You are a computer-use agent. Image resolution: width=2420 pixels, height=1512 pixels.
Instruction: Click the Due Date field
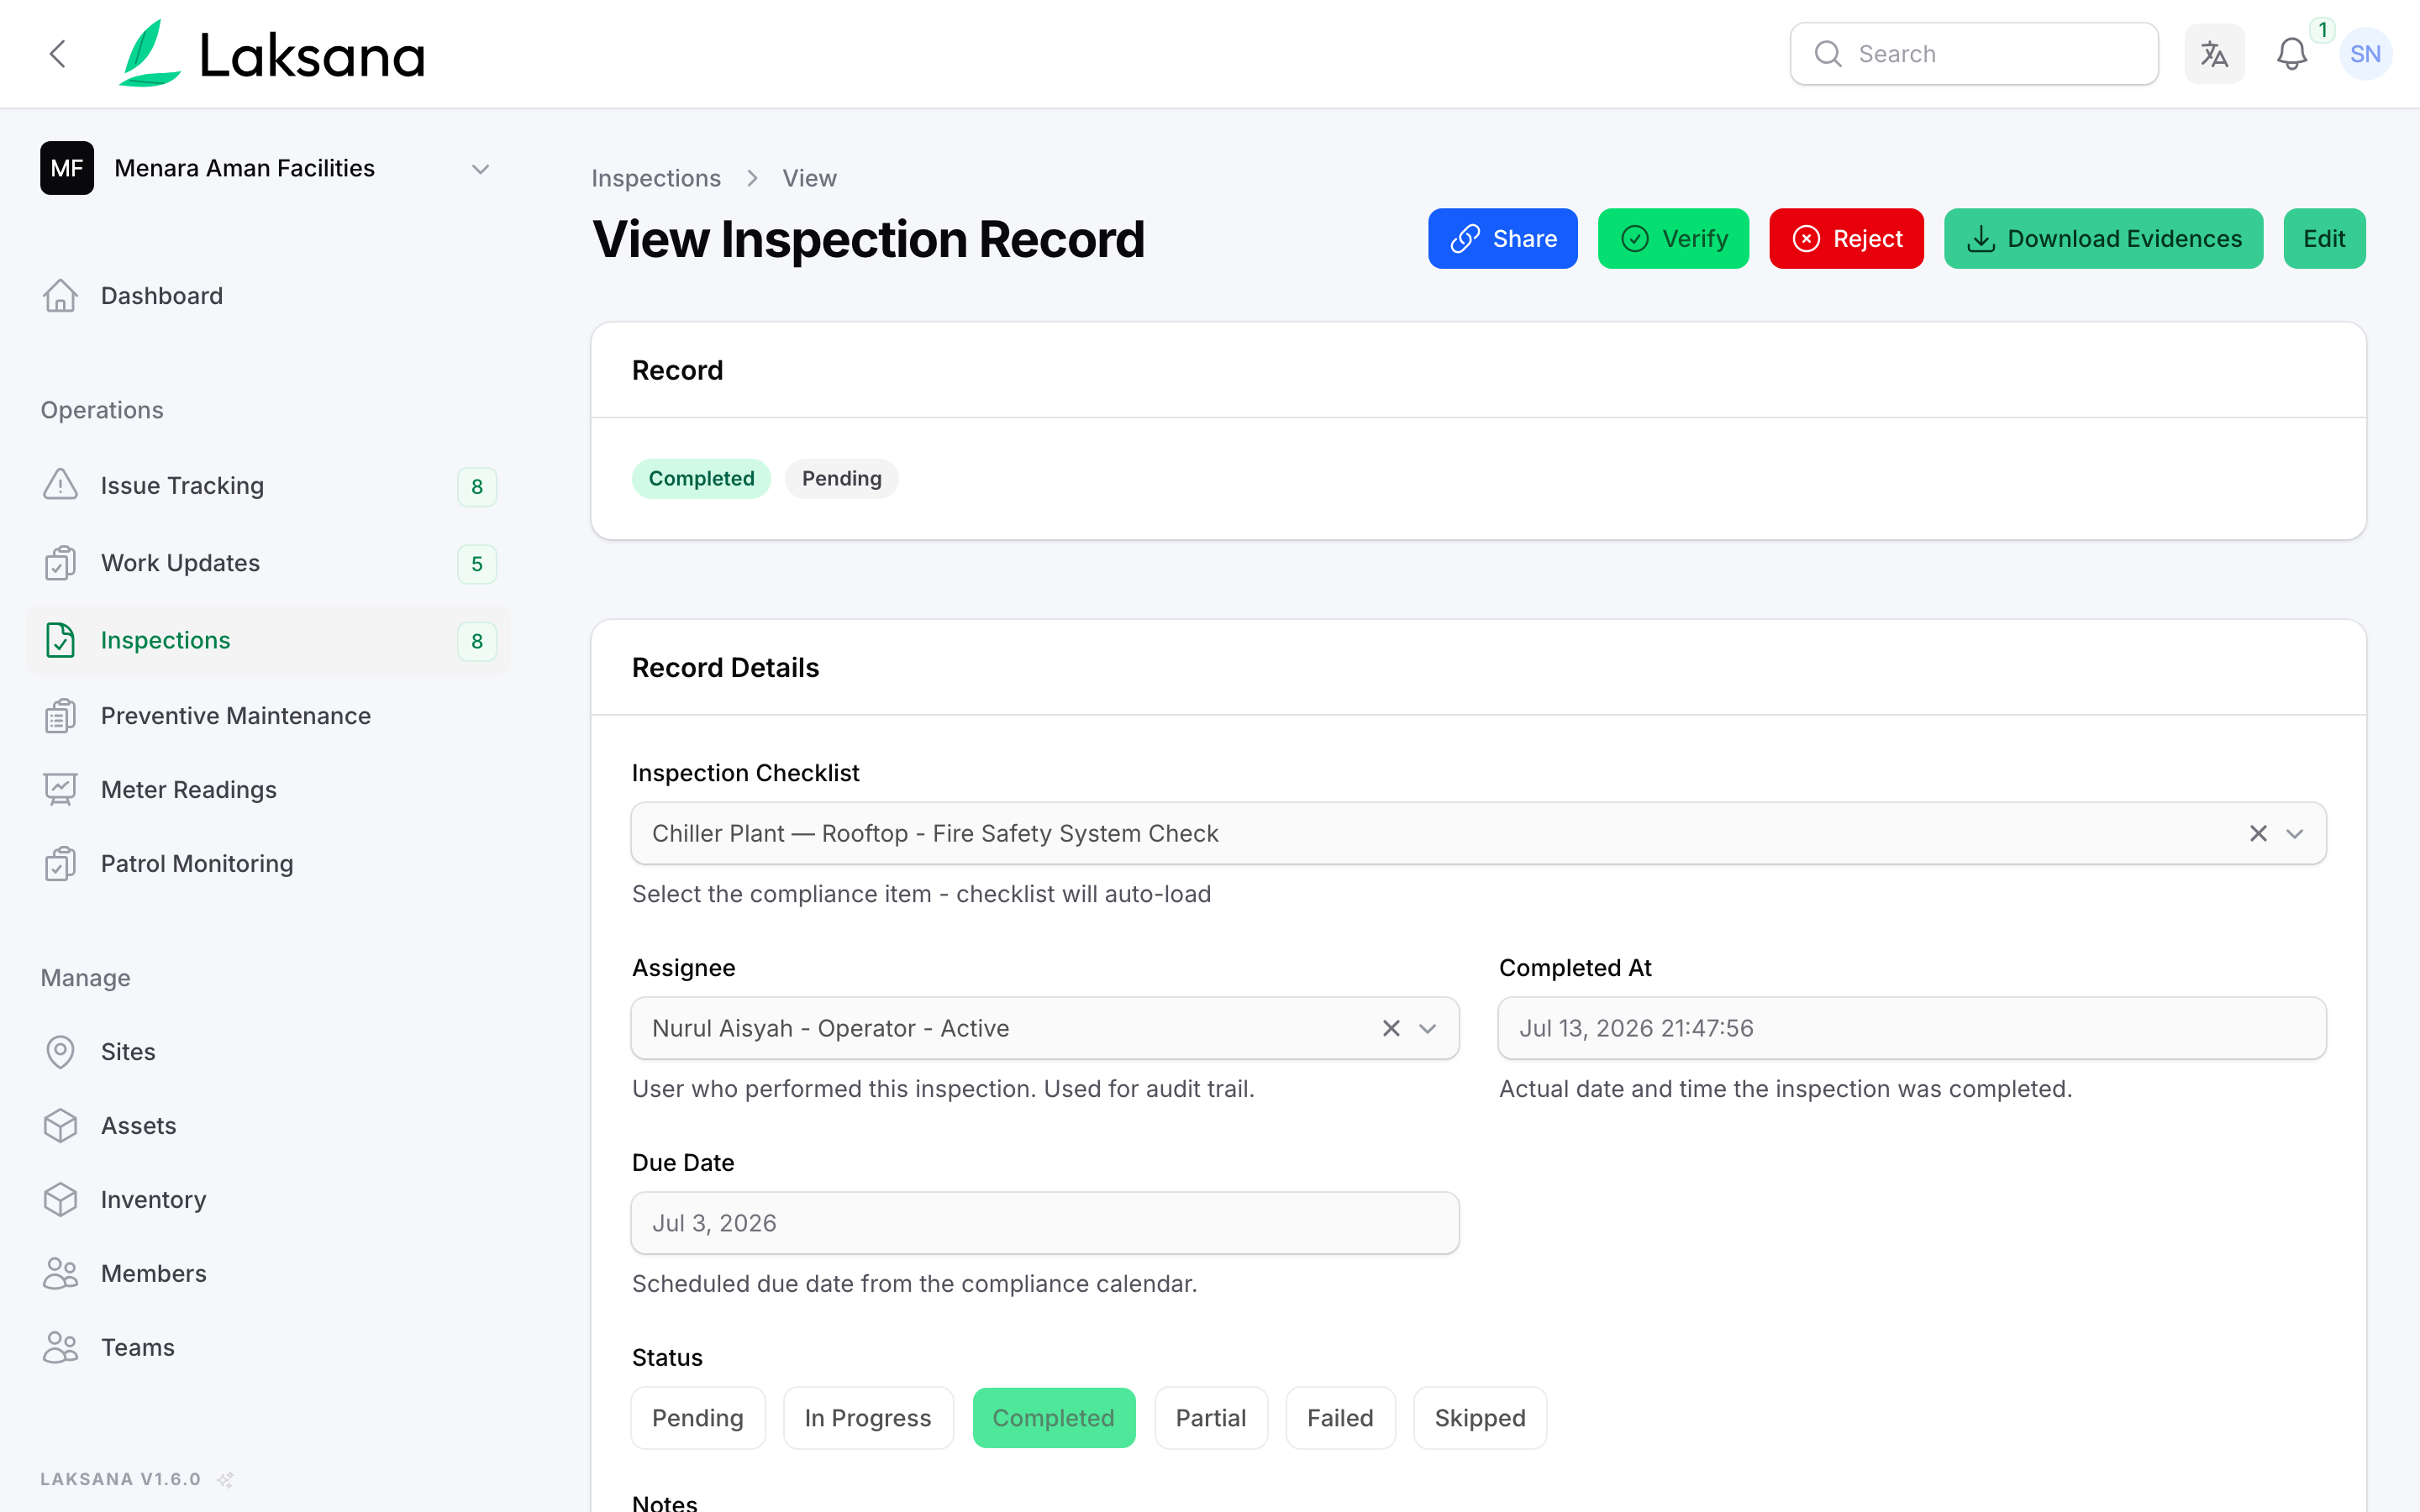click(1045, 1223)
